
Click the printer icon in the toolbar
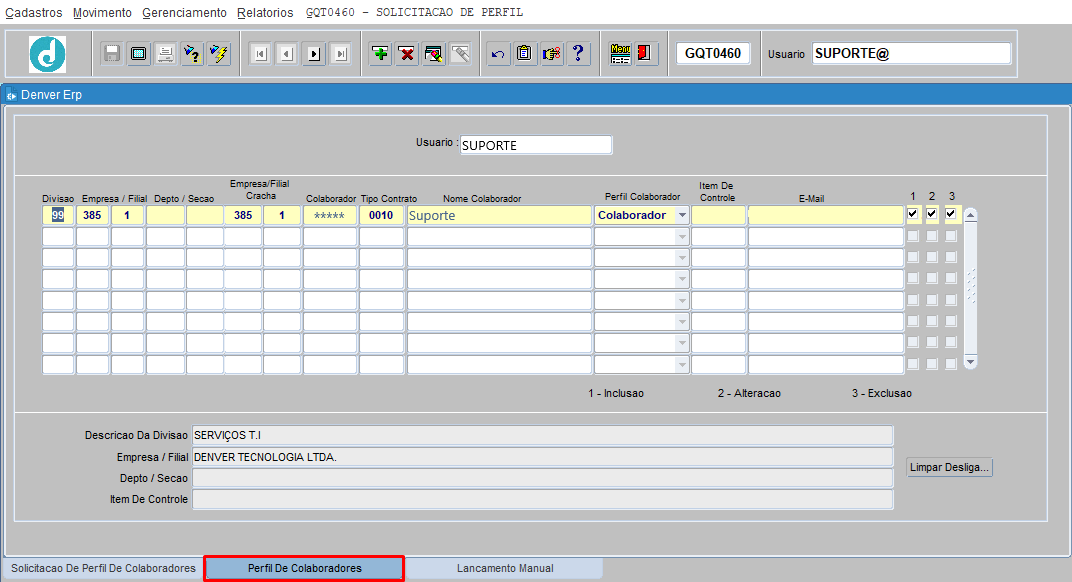click(x=165, y=53)
